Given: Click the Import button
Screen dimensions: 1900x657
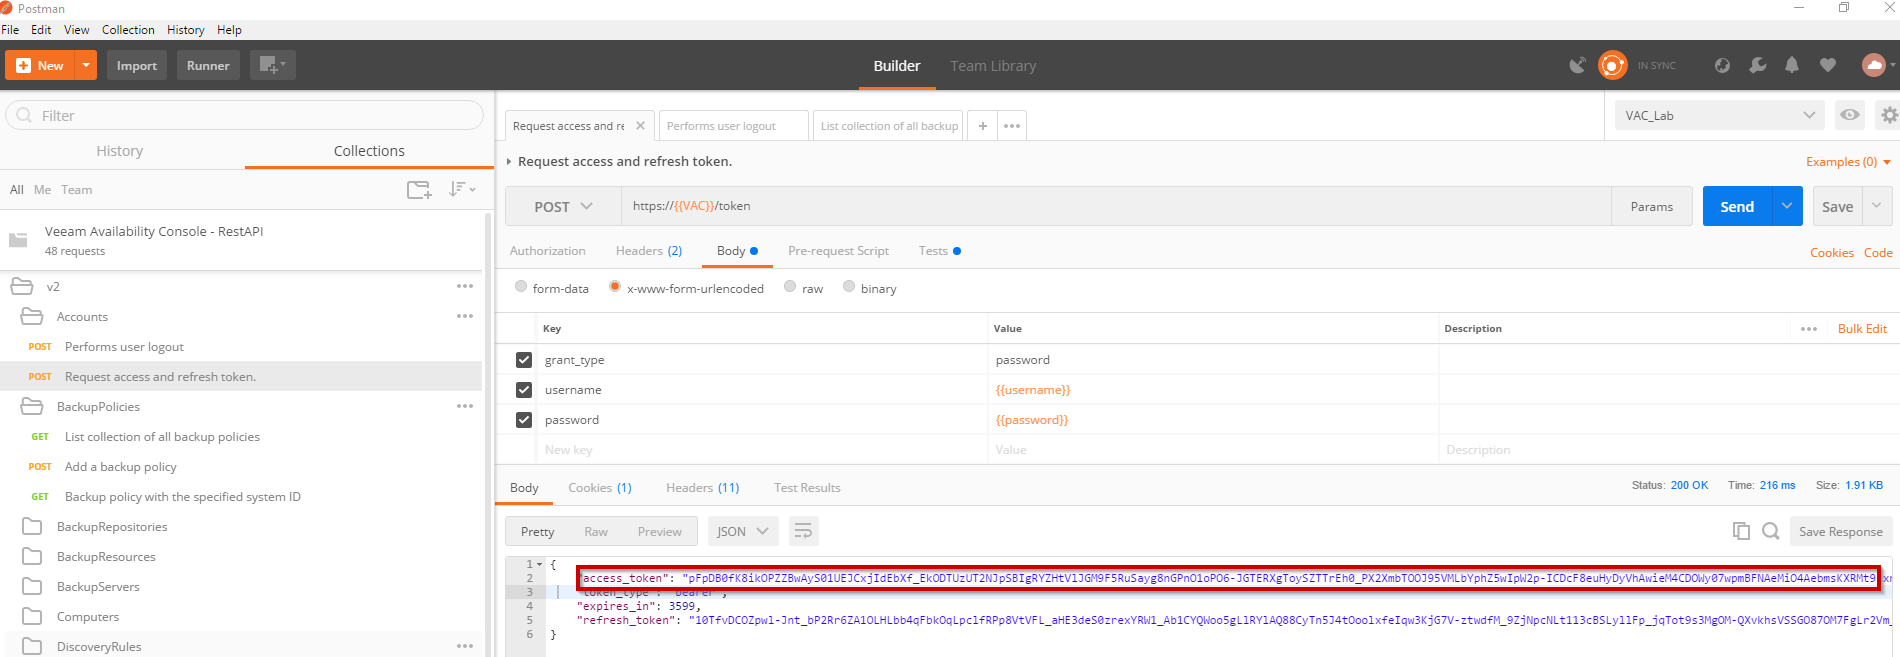Looking at the screenshot, I should pos(137,65).
